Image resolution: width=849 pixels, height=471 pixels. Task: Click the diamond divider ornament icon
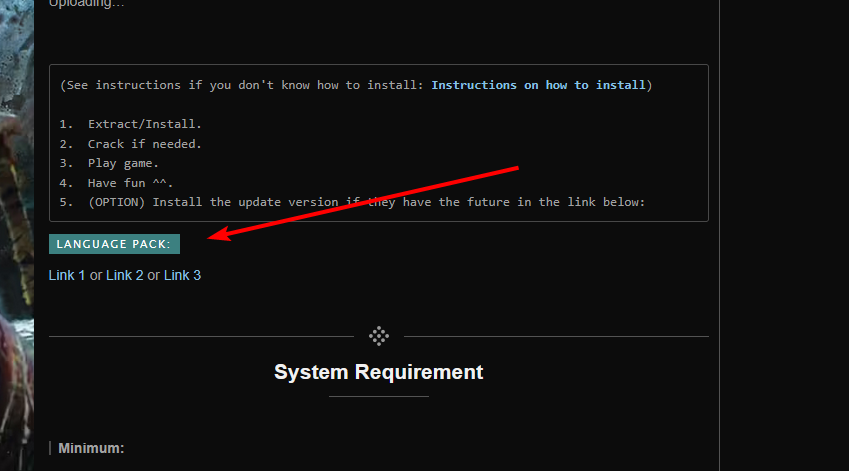[379, 336]
